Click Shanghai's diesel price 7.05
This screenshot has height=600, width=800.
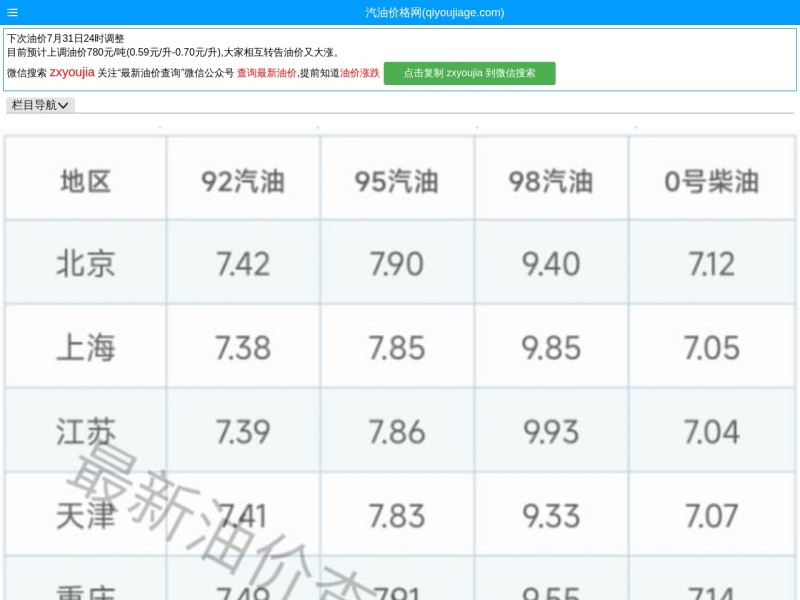pyautogui.click(x=712, y=348)
